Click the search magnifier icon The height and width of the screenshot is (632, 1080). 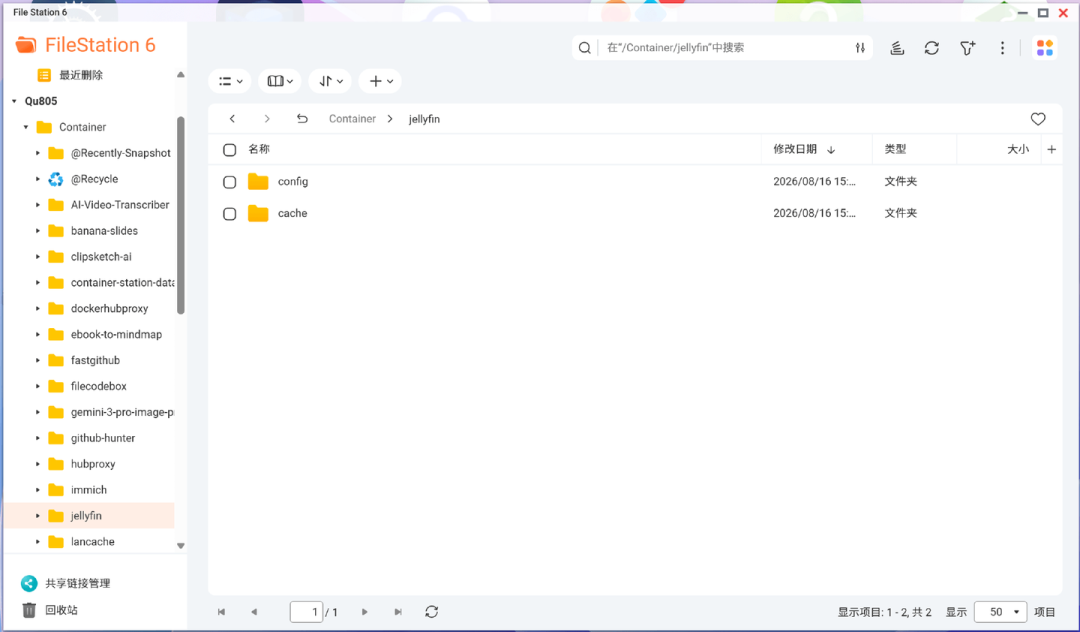pos(584,48)
